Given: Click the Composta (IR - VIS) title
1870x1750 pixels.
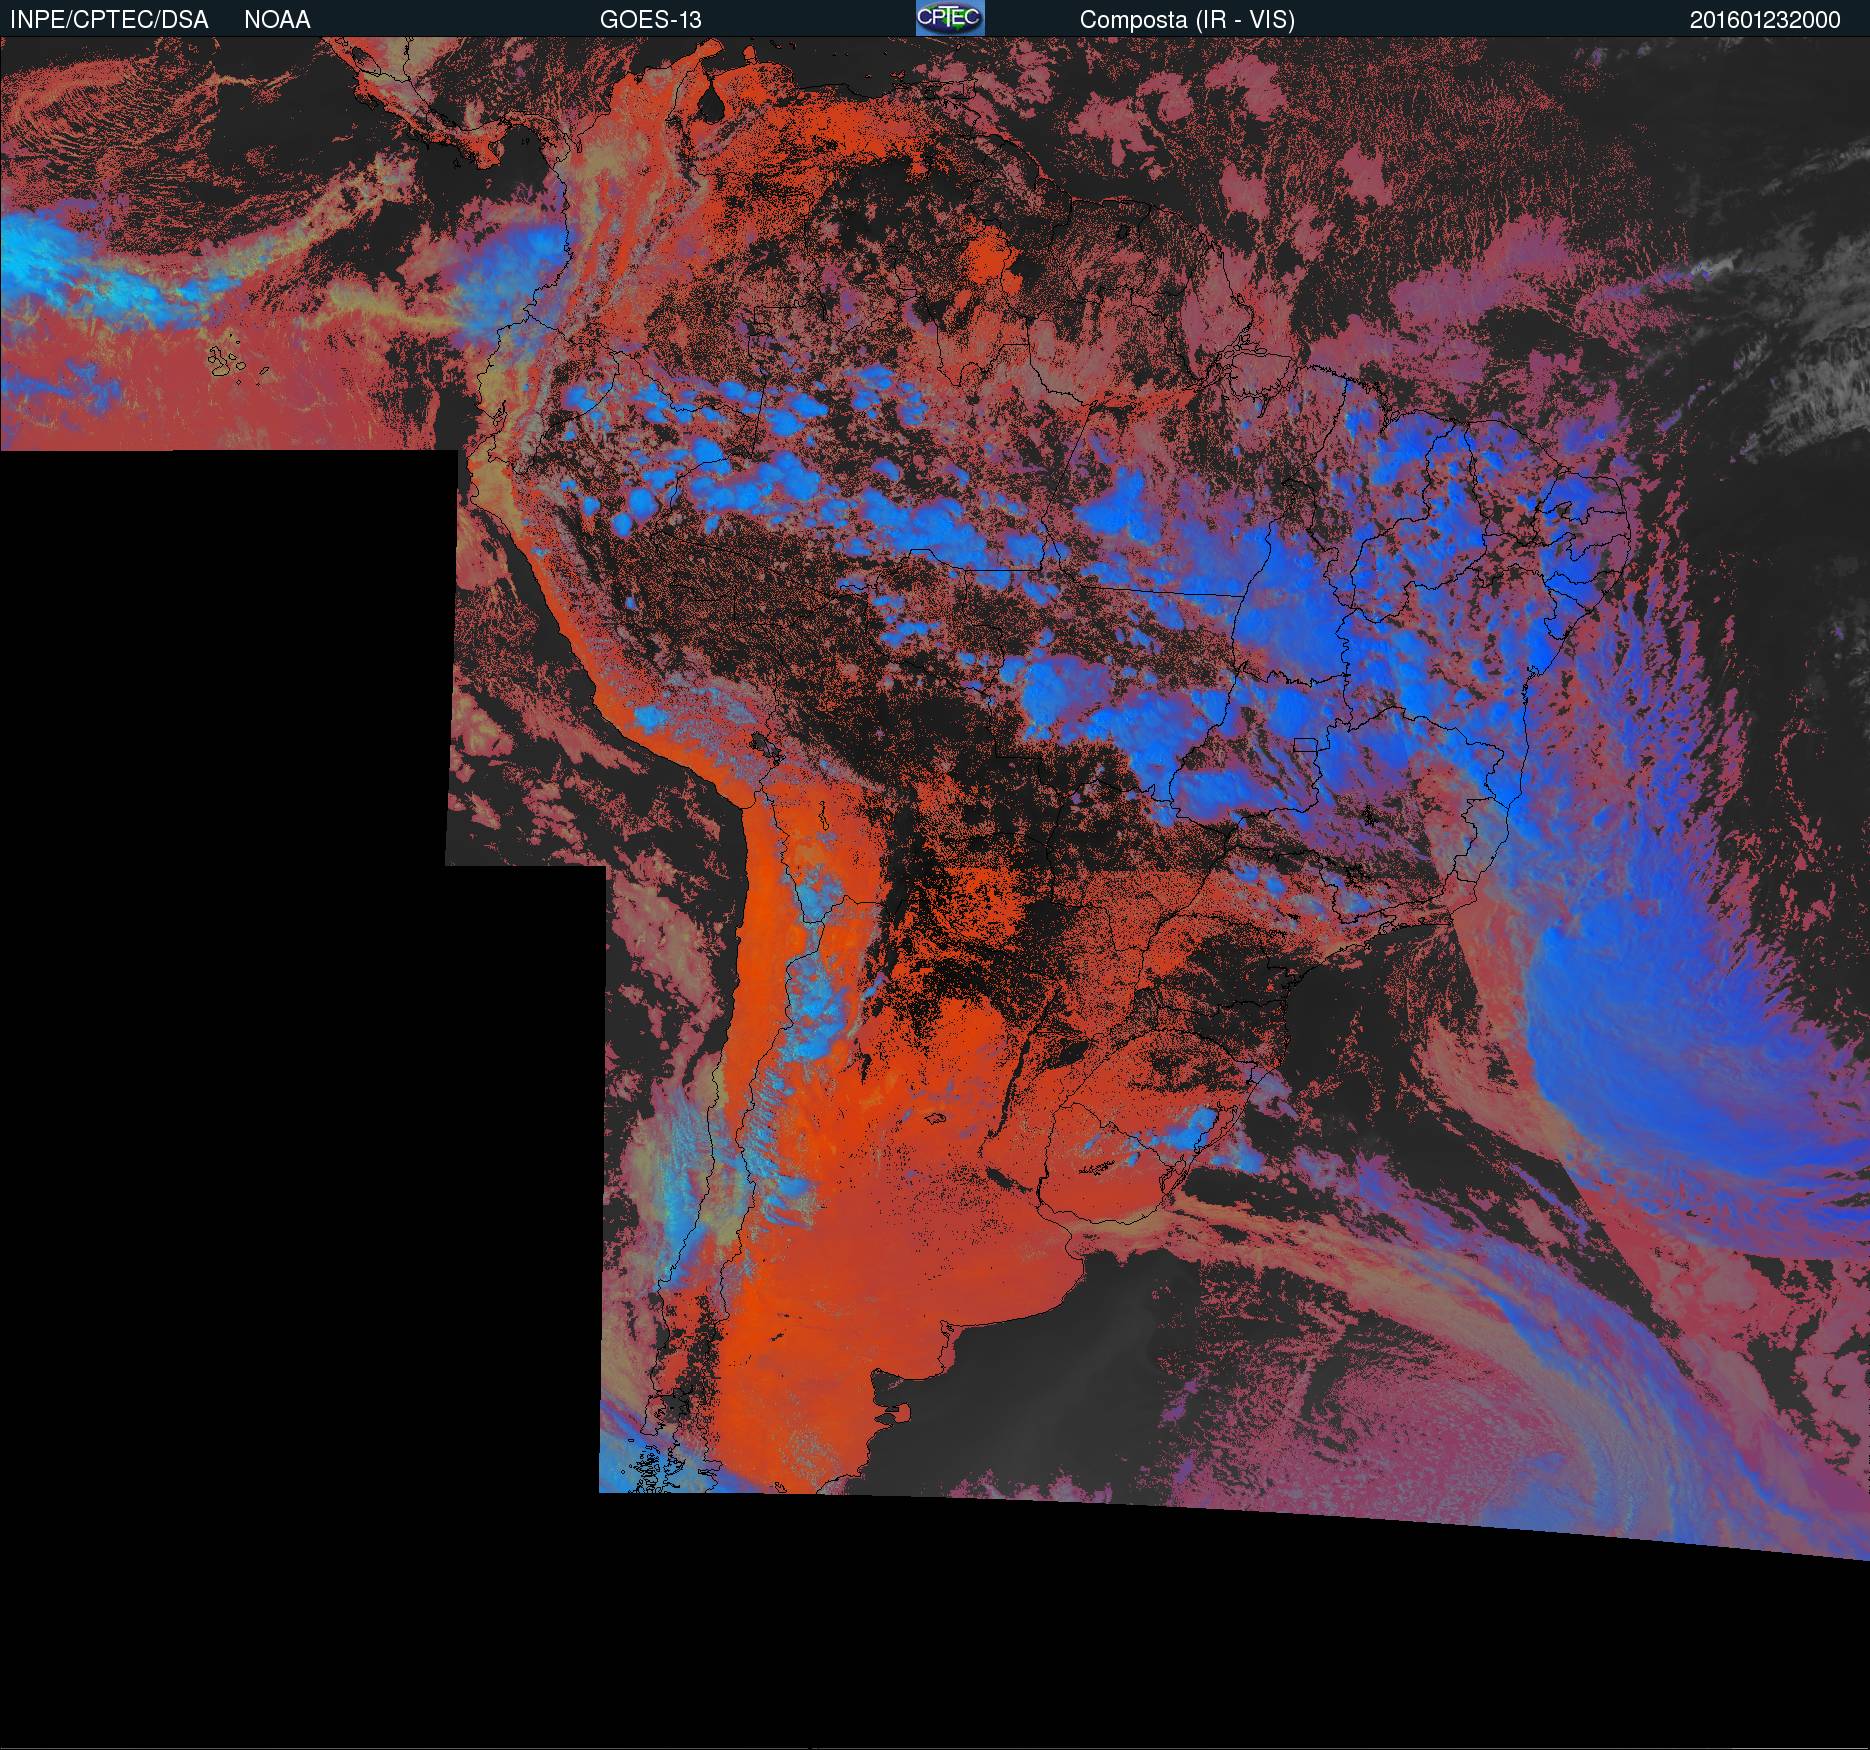Looking at the screenshot, I should coord(1187,20).
